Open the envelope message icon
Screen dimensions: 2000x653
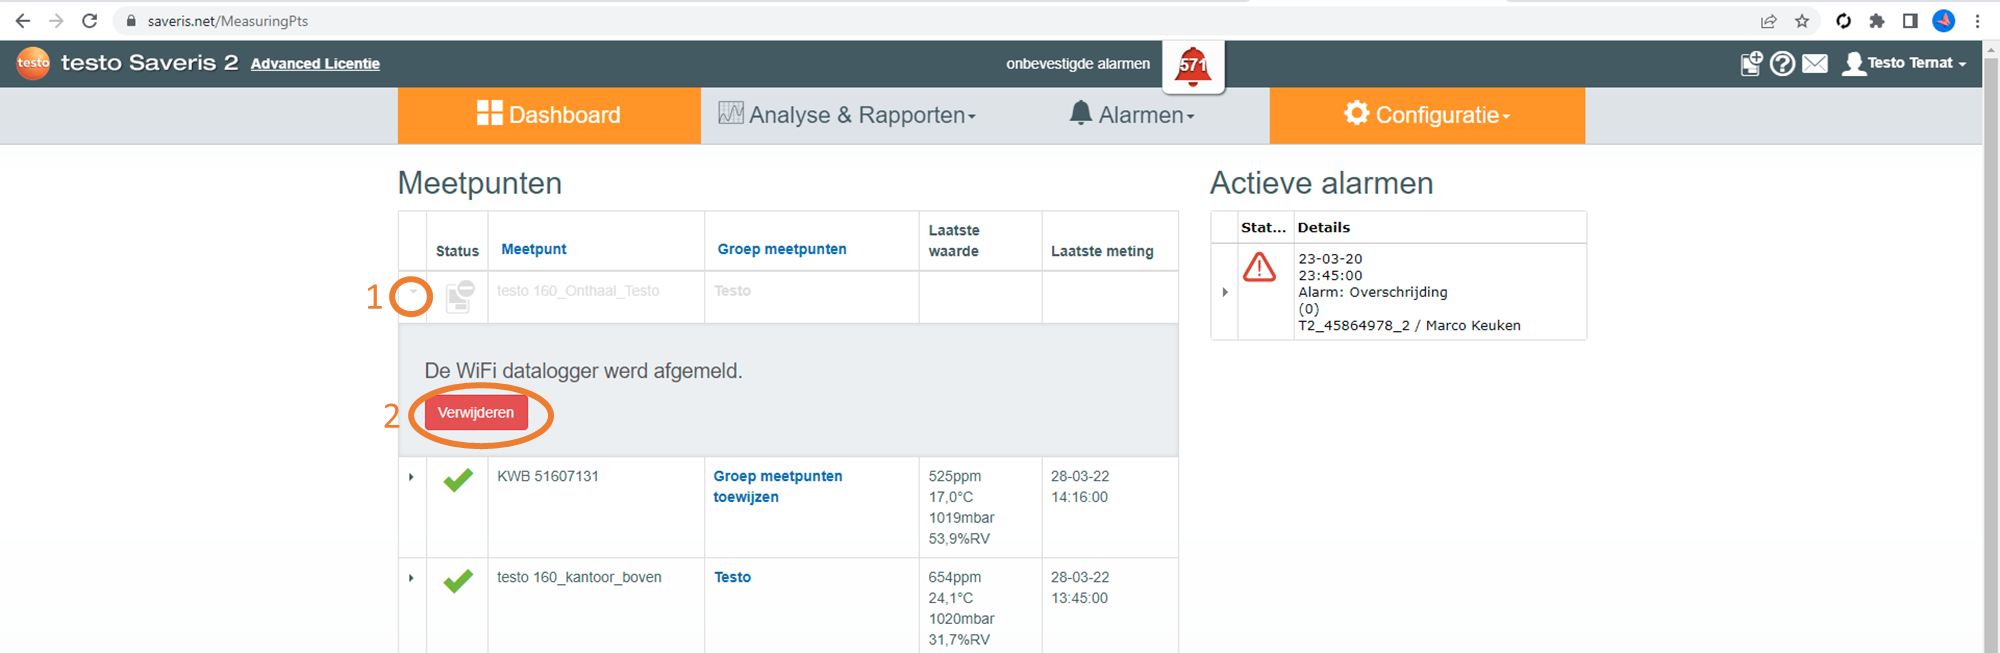(x=1815, y=64)
